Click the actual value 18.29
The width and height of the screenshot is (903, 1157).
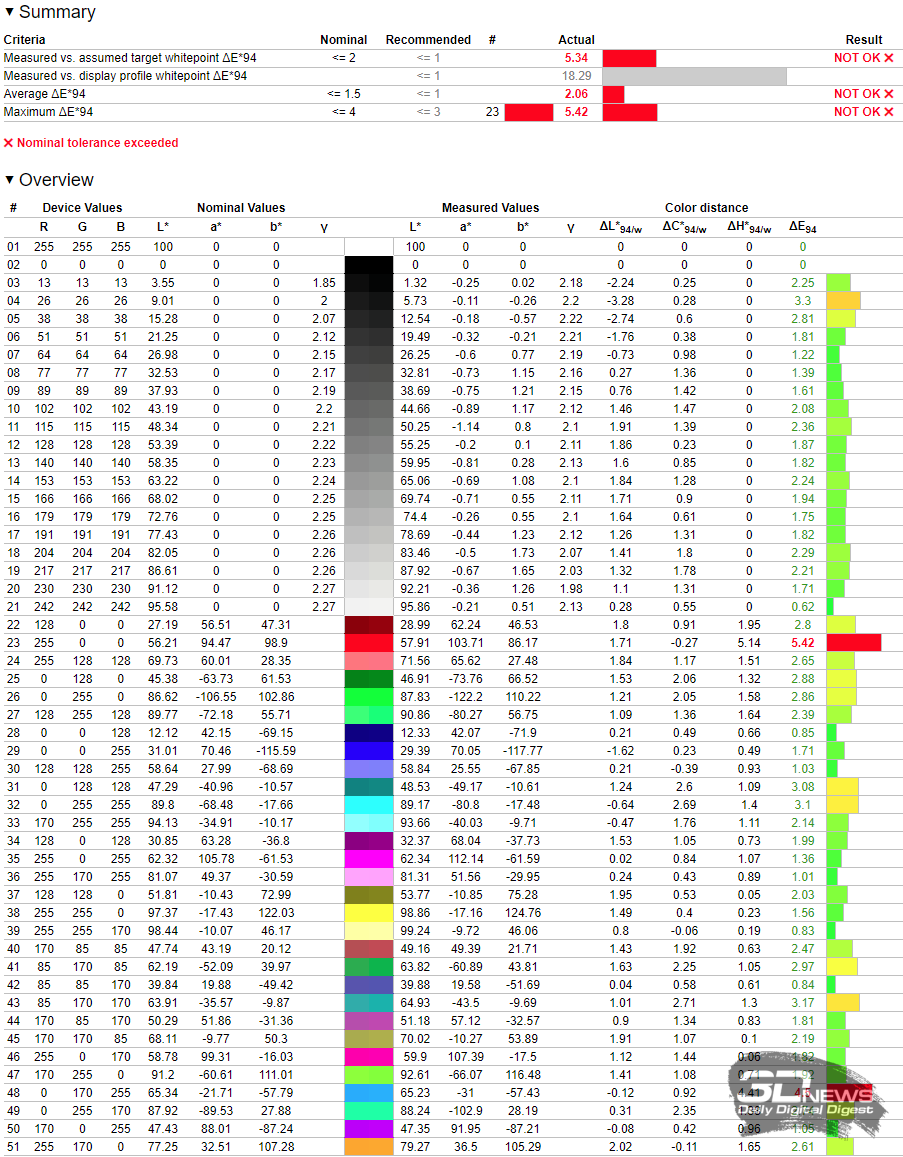click(x=576, y=76)
